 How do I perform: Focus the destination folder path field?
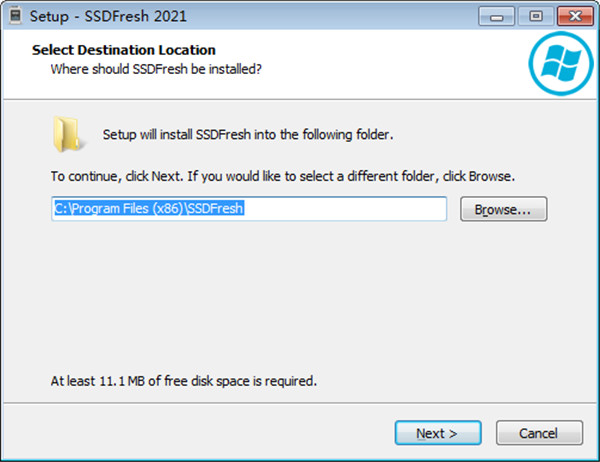(249, 209)
